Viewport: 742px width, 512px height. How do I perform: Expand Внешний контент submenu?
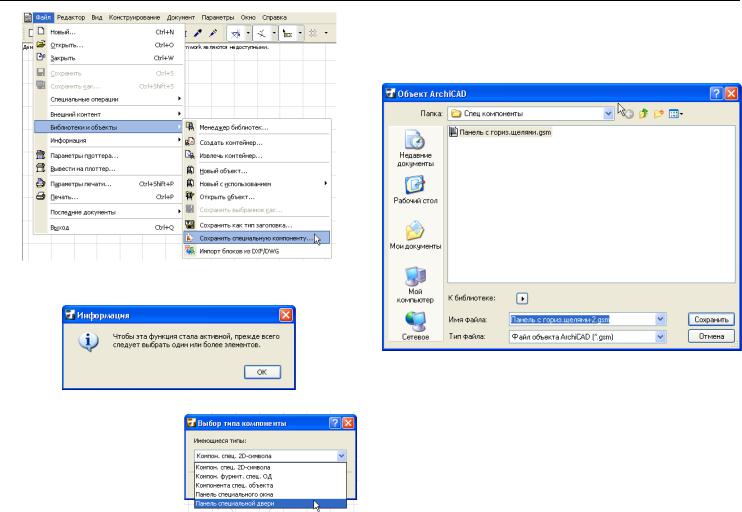click(108, 114)
